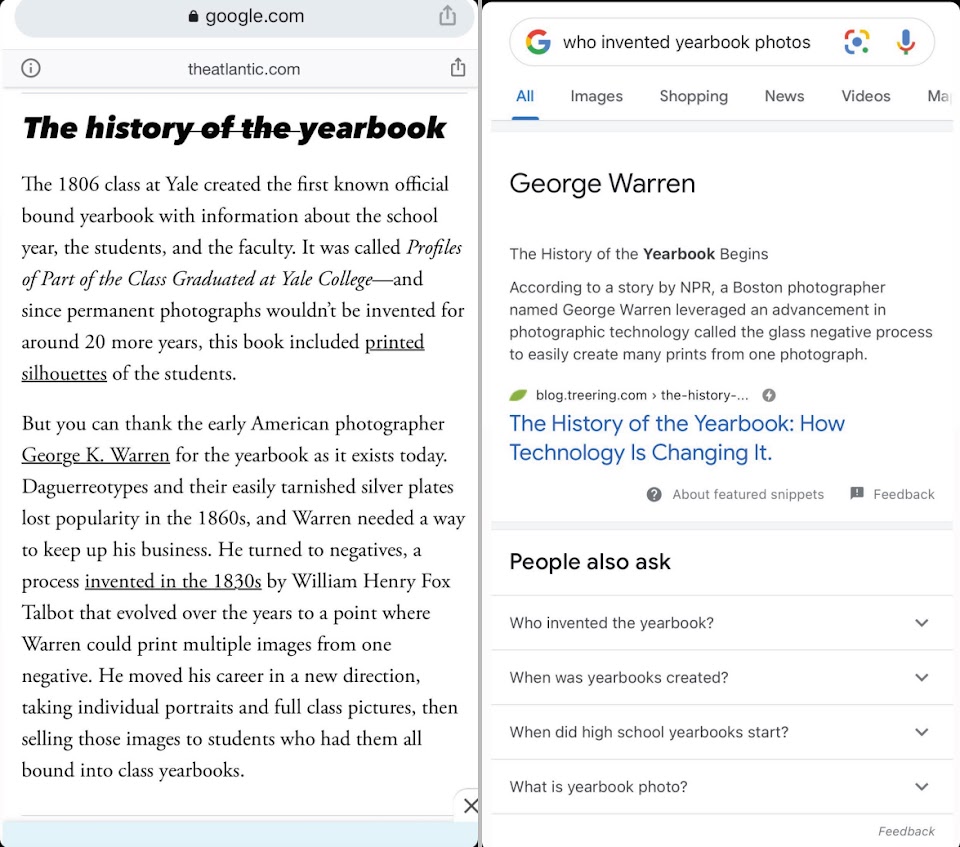
Task: Open the partially visible Maps tab
Action: pos(940,96)
